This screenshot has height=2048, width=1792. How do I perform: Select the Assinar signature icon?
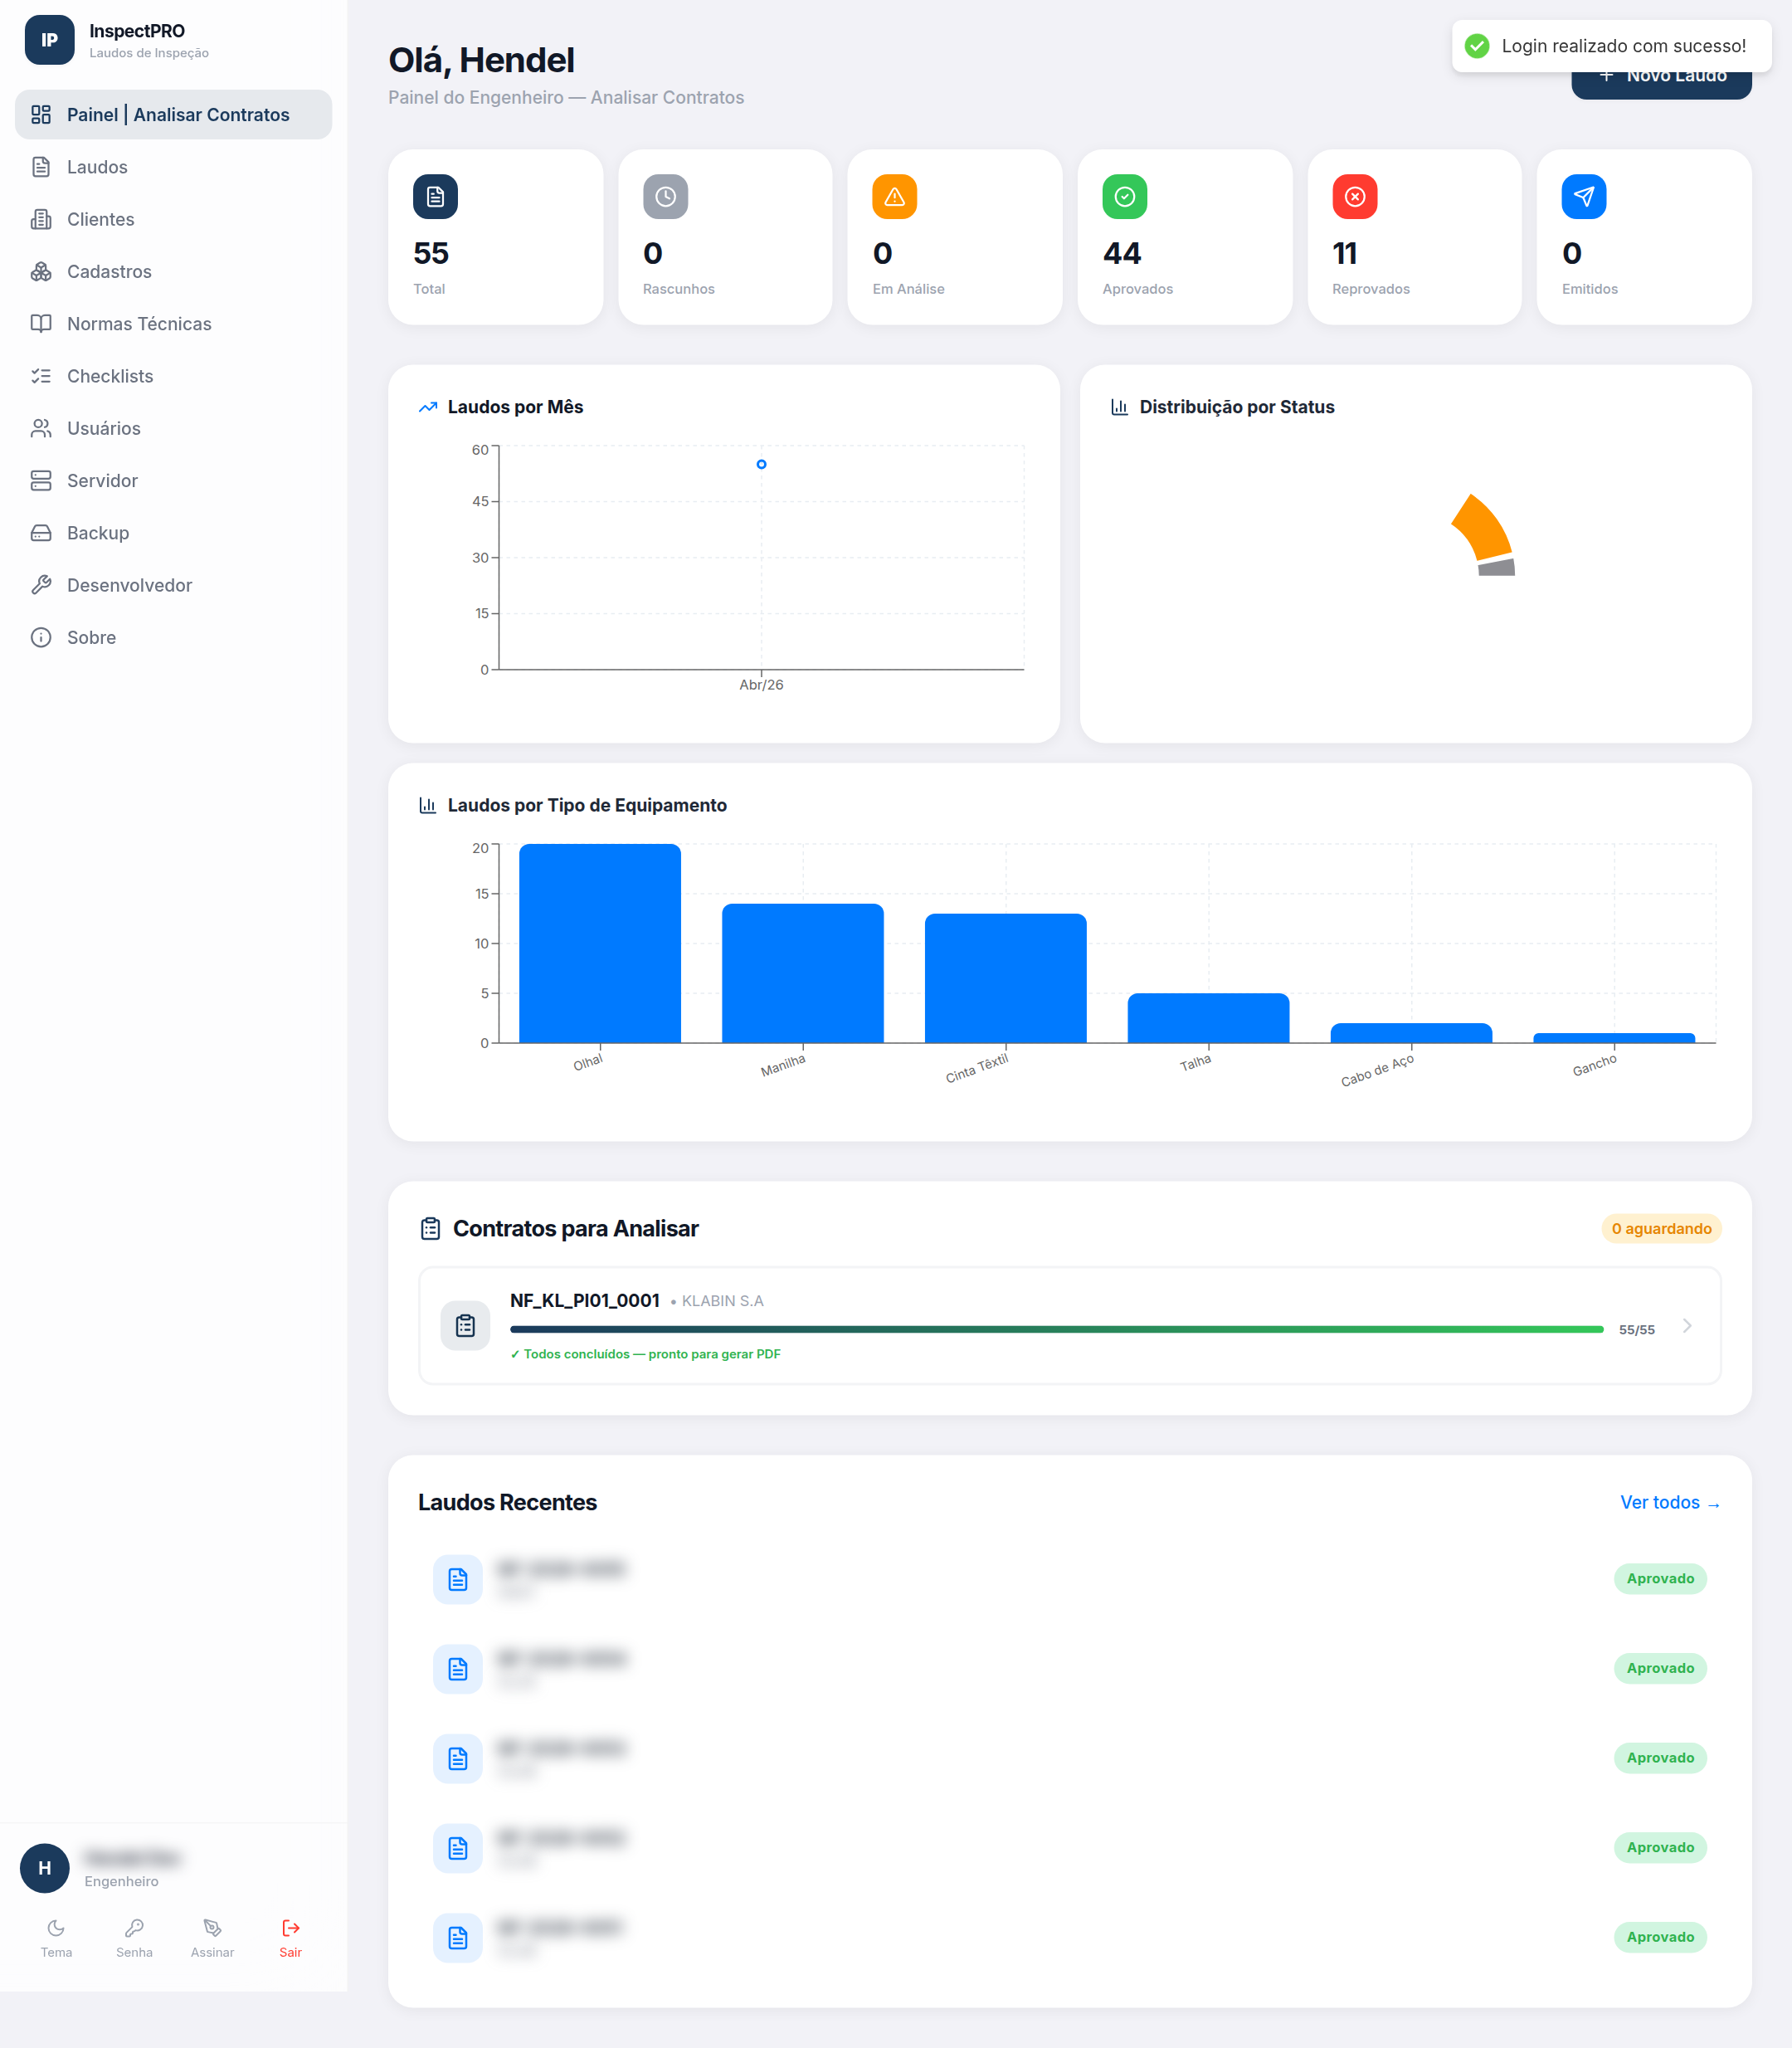click(x=212, y=1927)
